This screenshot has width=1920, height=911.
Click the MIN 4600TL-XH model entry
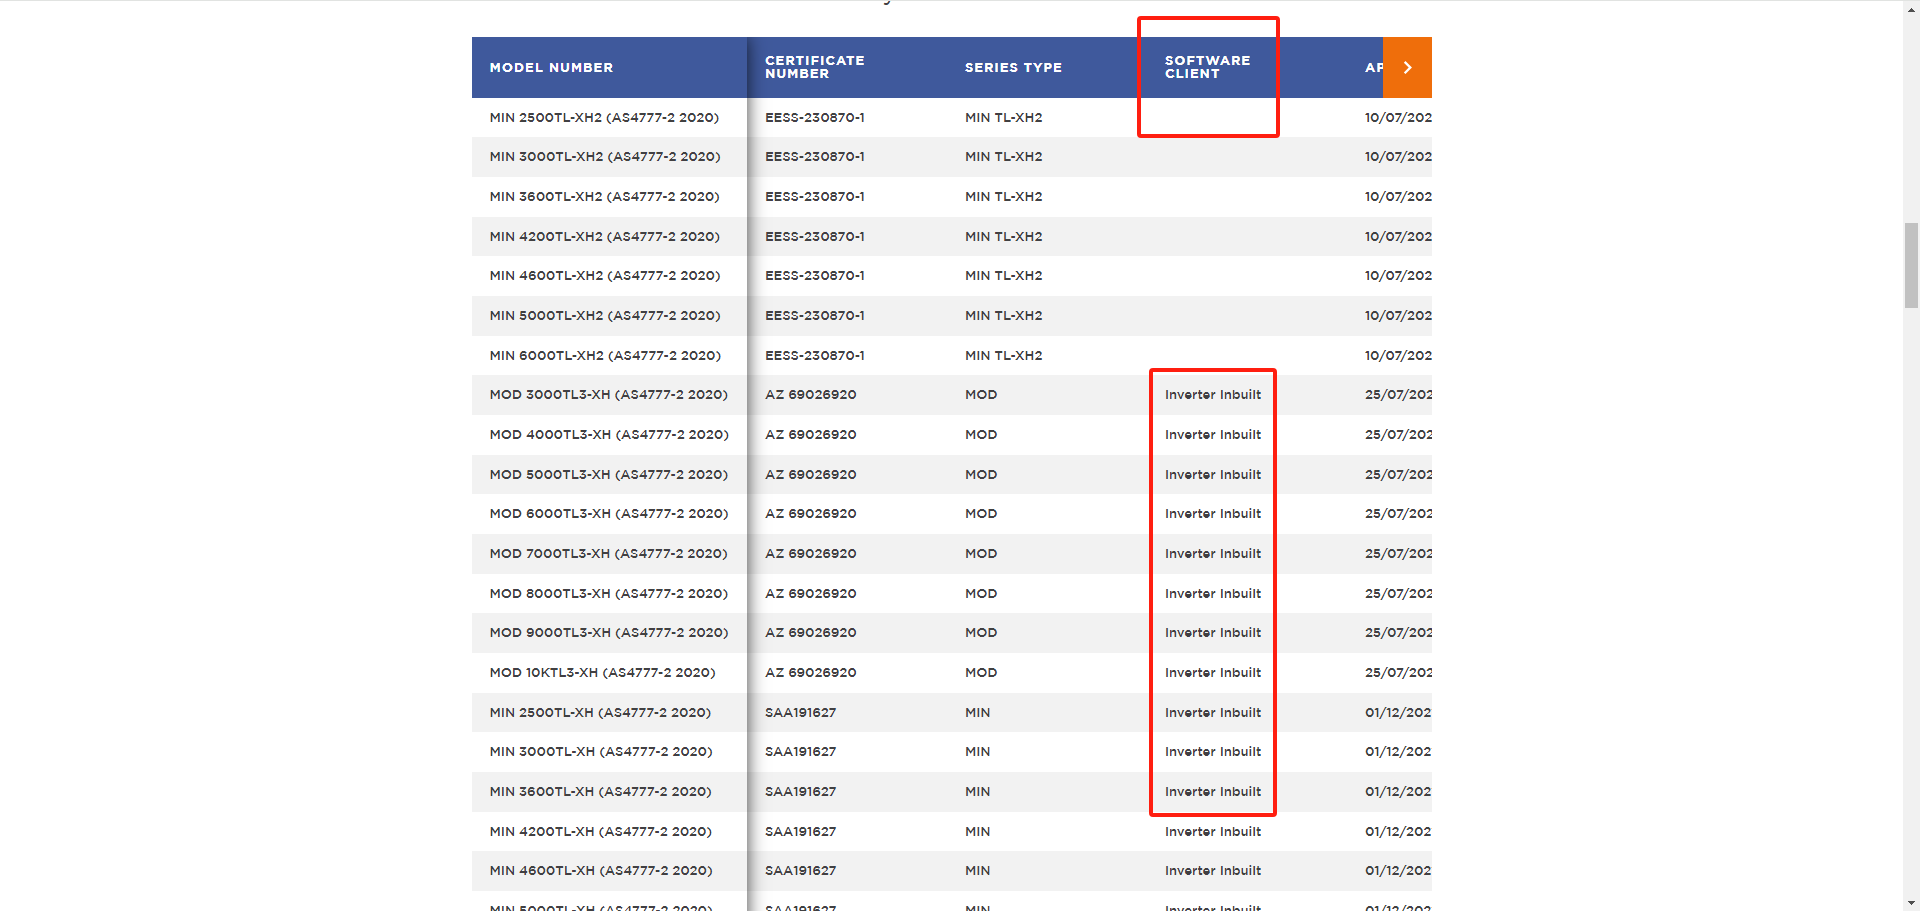point(600,871)
